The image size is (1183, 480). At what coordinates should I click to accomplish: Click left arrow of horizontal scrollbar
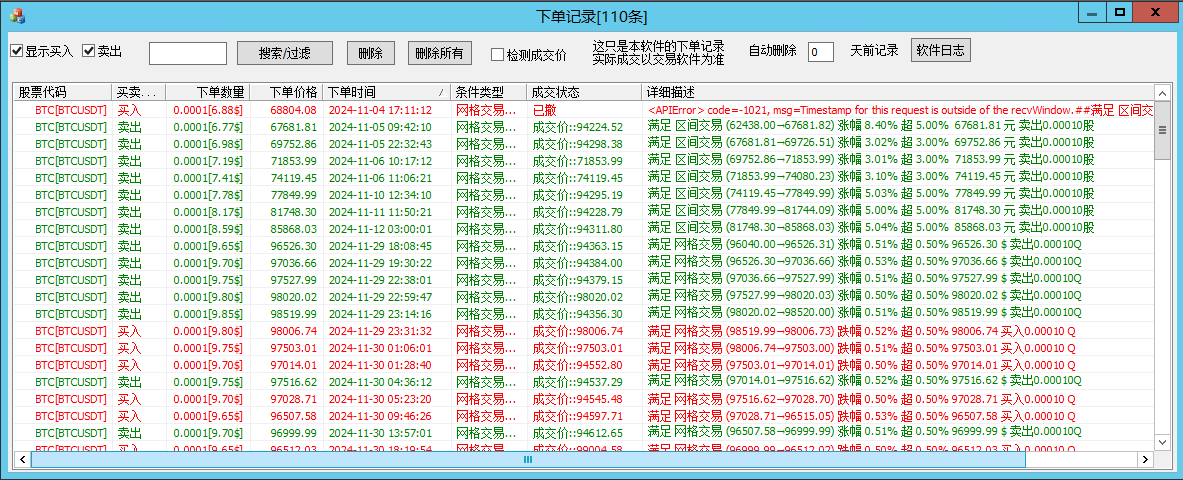coord(22,460)
